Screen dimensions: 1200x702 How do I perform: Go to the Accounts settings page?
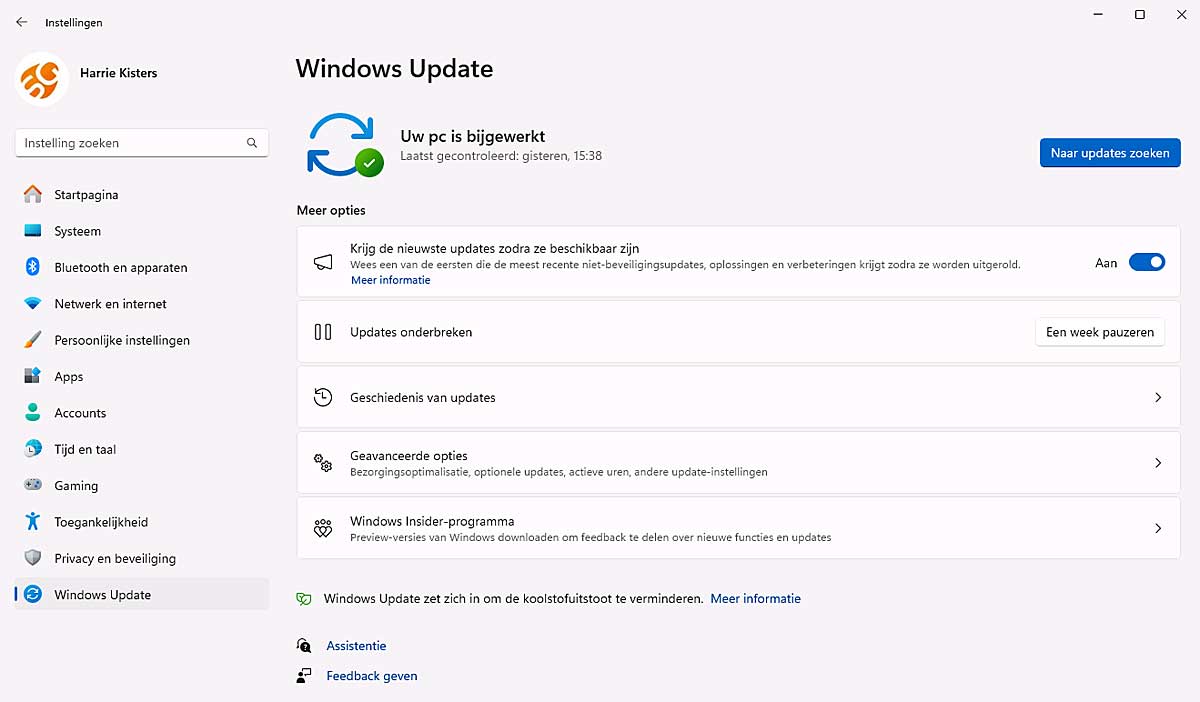coord(80,413)
